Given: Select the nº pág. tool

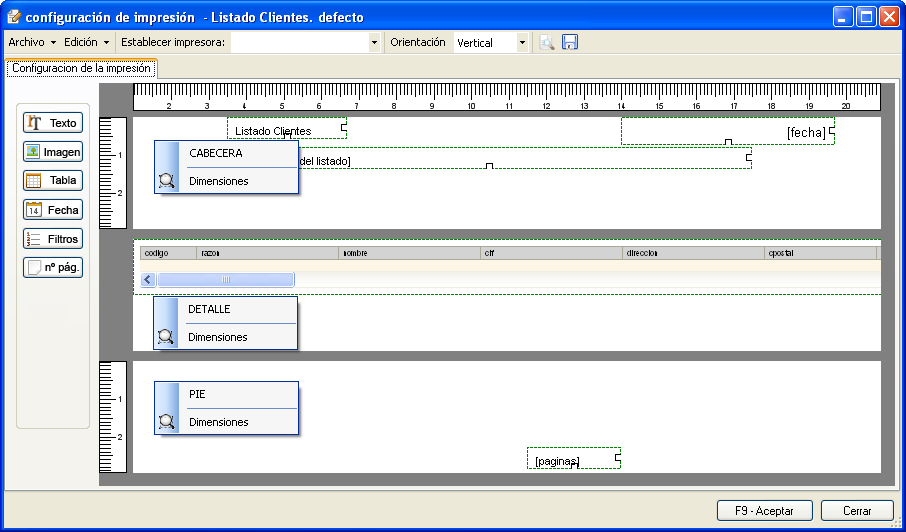Looking at the screenshot, I should tap(53, 268).
